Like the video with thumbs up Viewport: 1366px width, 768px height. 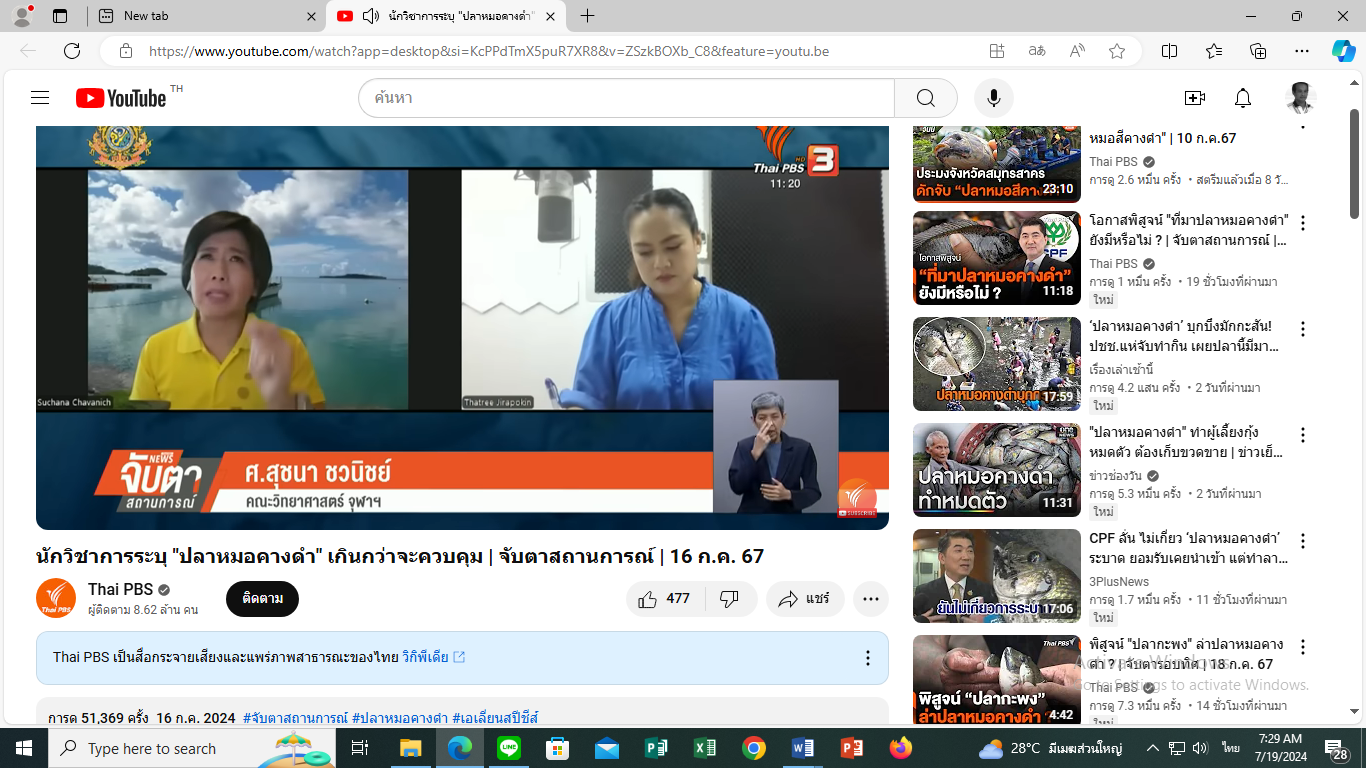point(666,599)
